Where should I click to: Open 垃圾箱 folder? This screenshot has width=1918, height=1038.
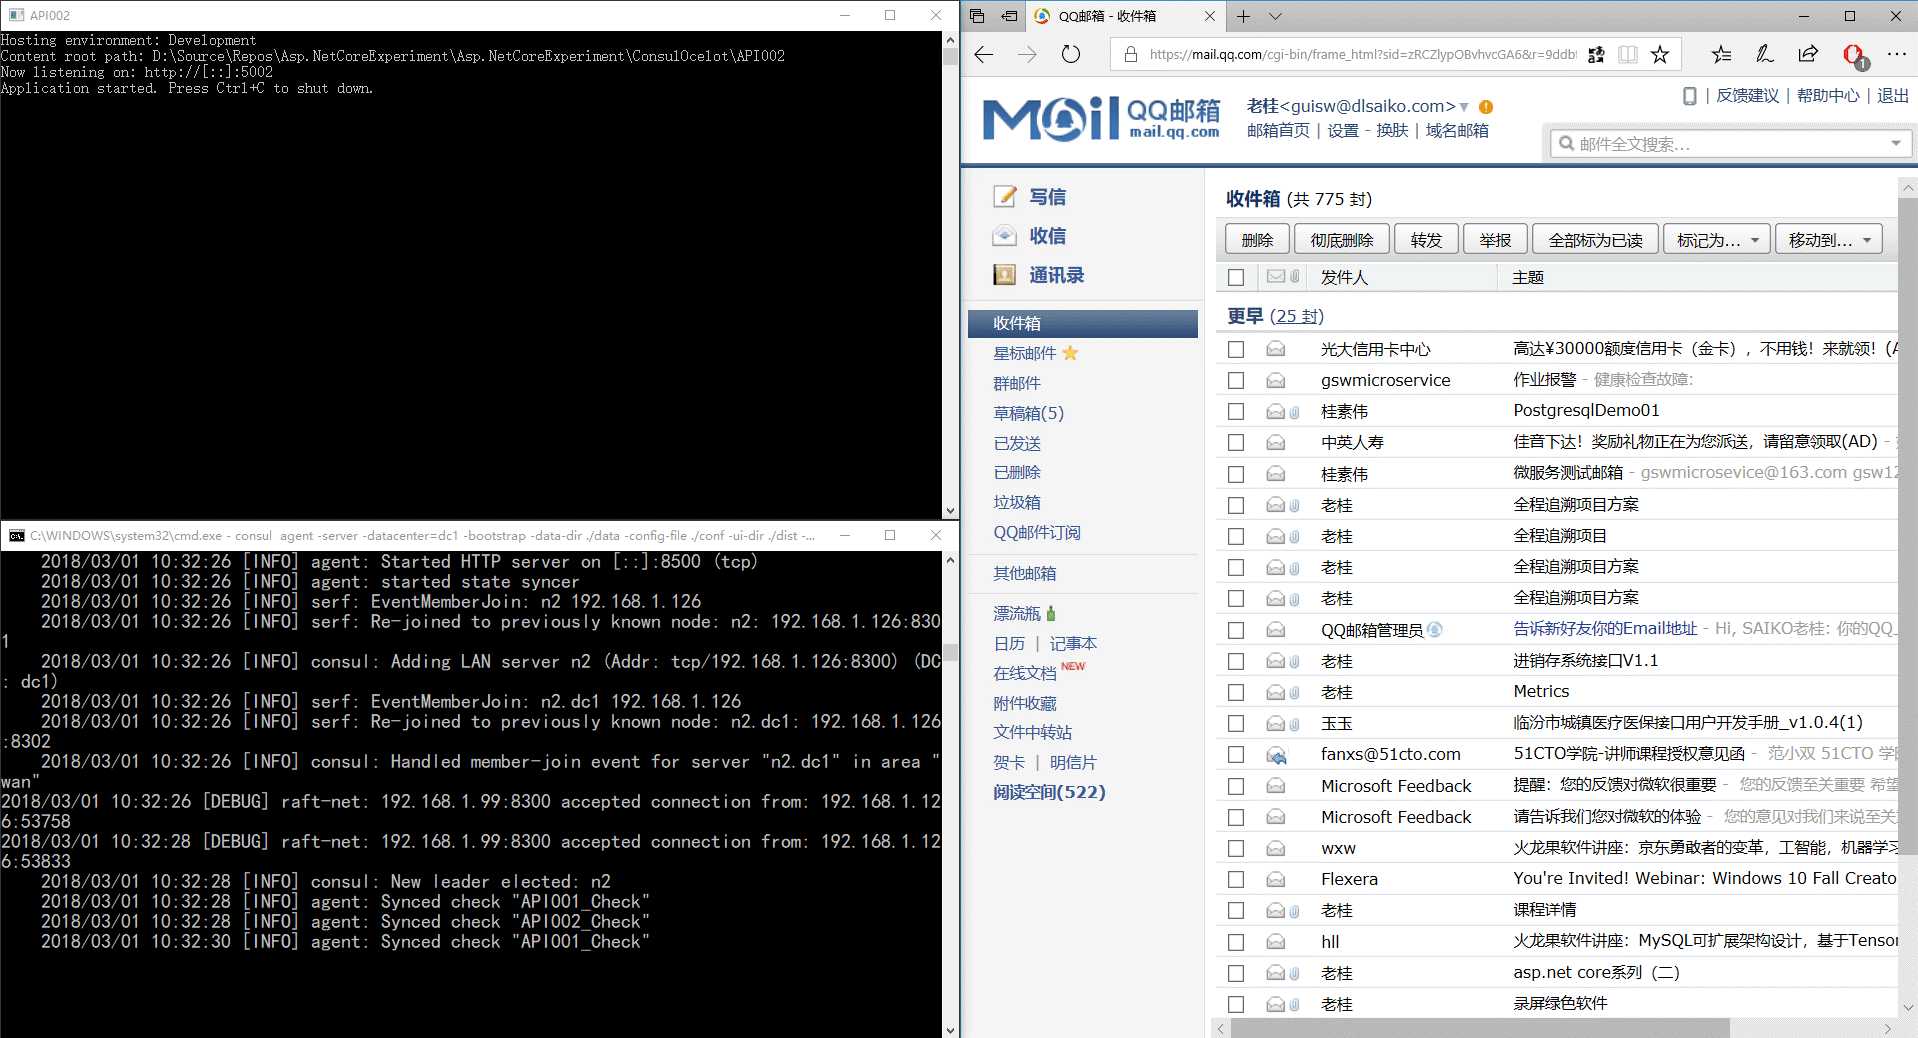pos(1017,502)
